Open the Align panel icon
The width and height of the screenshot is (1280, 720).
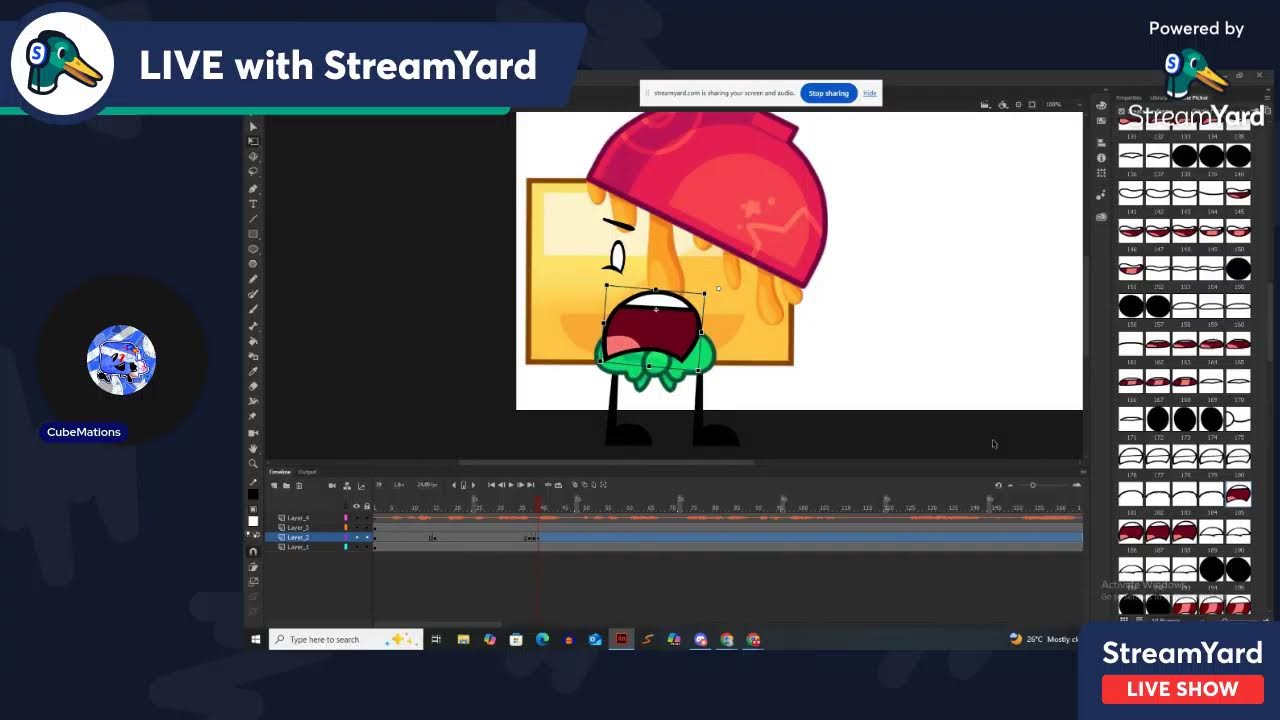[1101, 143]
